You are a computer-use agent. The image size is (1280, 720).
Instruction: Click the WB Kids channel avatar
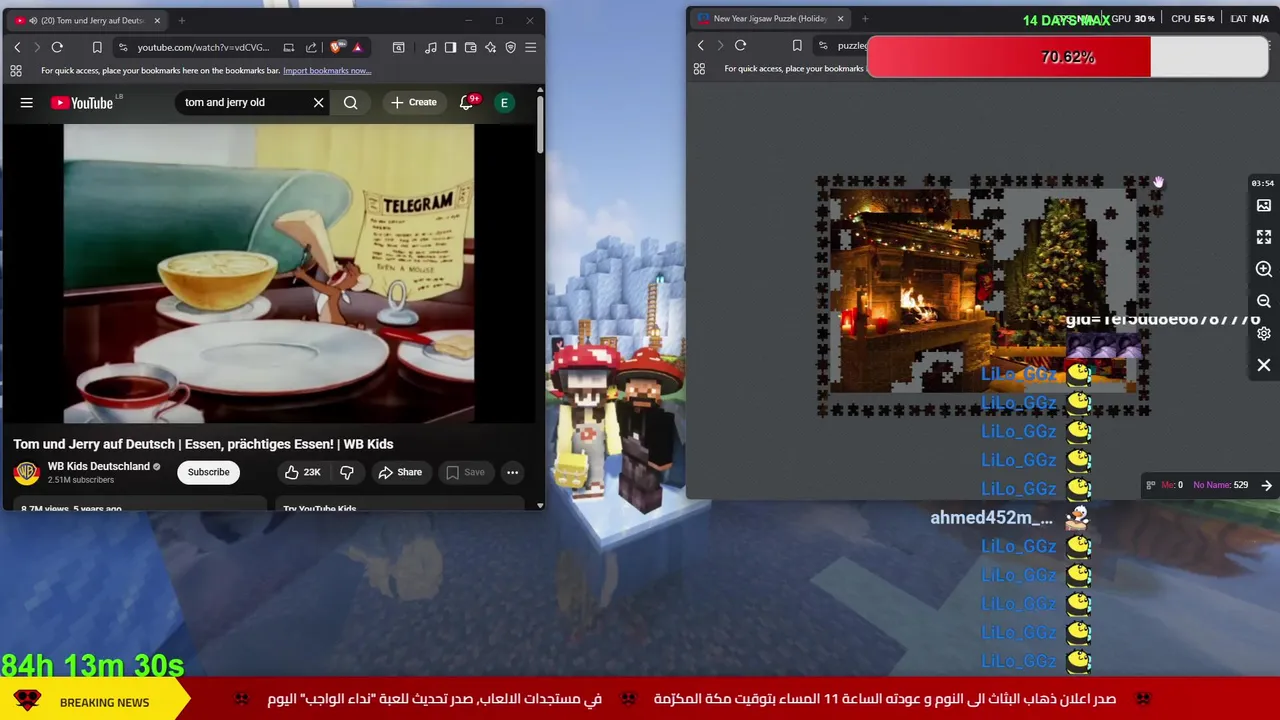point(27,472)
